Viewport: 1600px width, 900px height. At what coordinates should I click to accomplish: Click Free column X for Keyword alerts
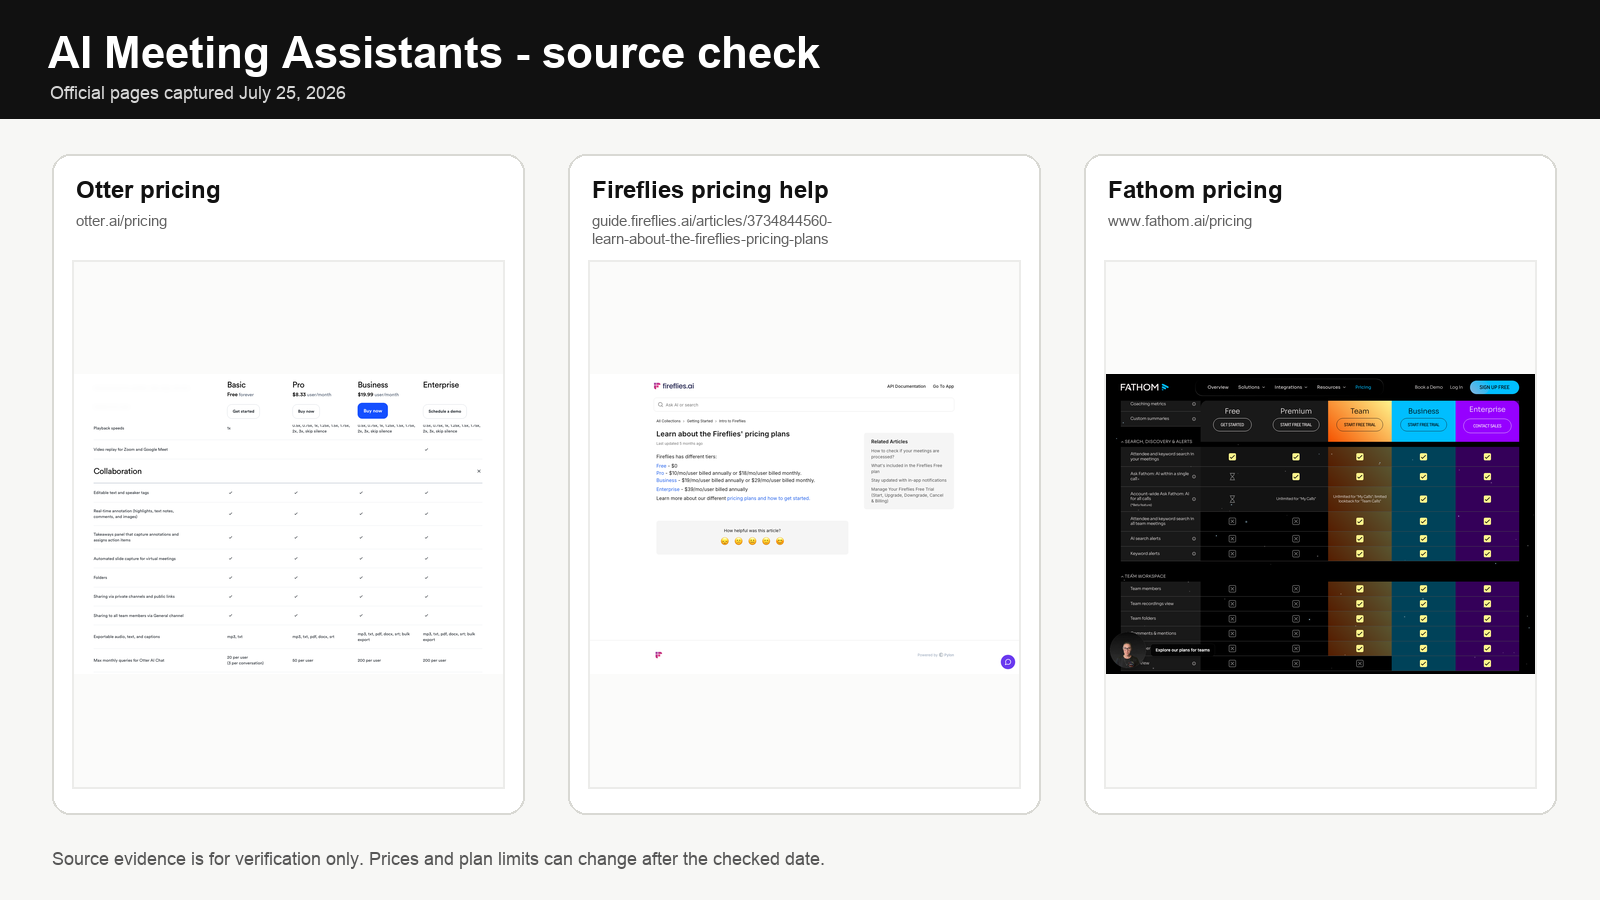coord(1232,554)
